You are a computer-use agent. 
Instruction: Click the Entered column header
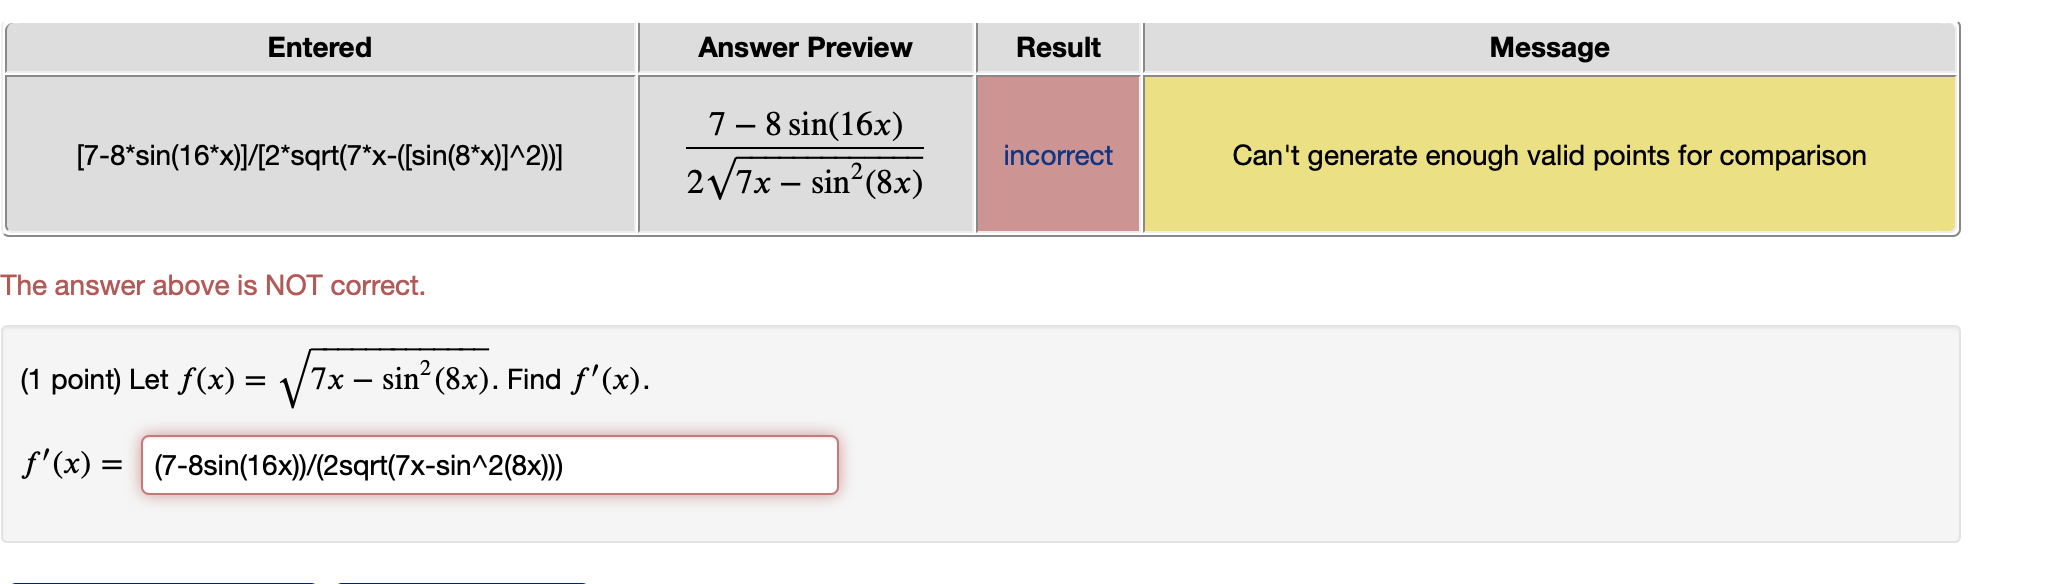pyautogui.click(x=319, y=46)
